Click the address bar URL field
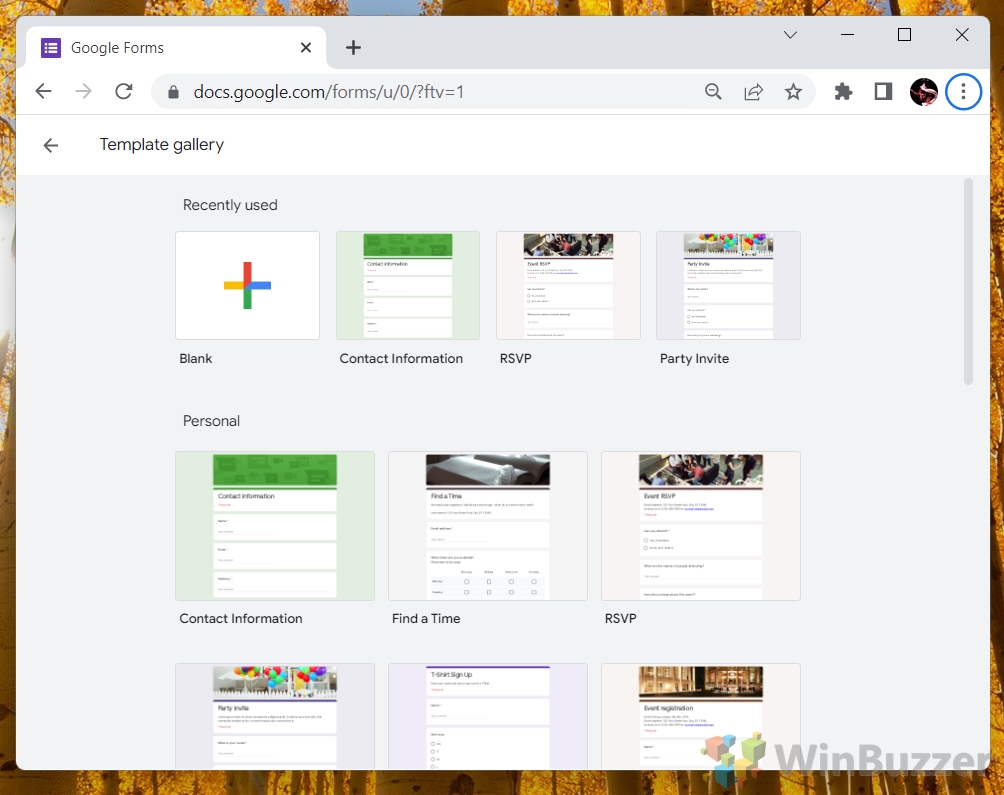This screenshot has width=1004, height=795. click(x=400, y=91)
